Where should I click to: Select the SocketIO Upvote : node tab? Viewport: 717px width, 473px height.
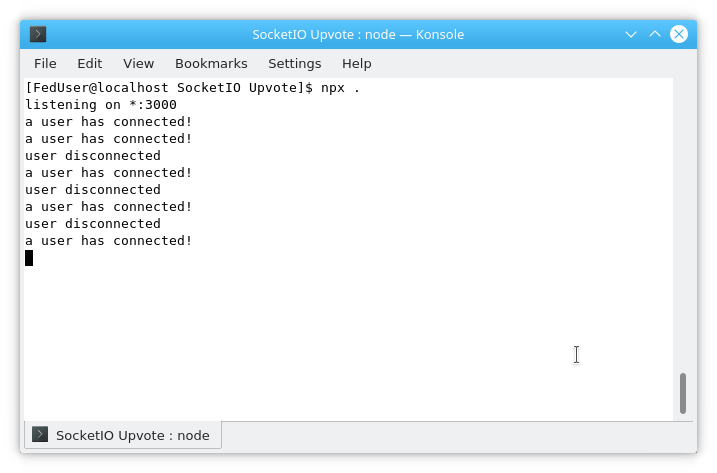[123, 435]
